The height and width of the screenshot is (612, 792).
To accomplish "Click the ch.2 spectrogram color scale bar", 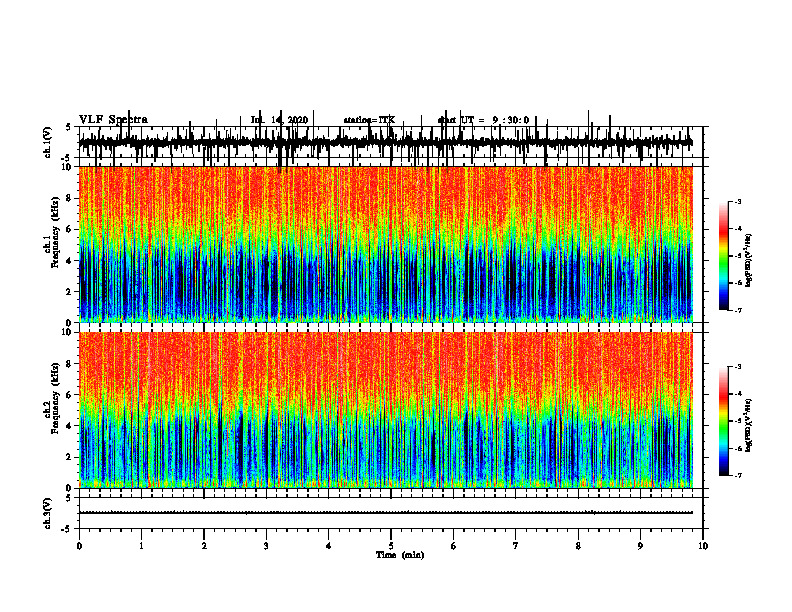I will click(724, 421).
